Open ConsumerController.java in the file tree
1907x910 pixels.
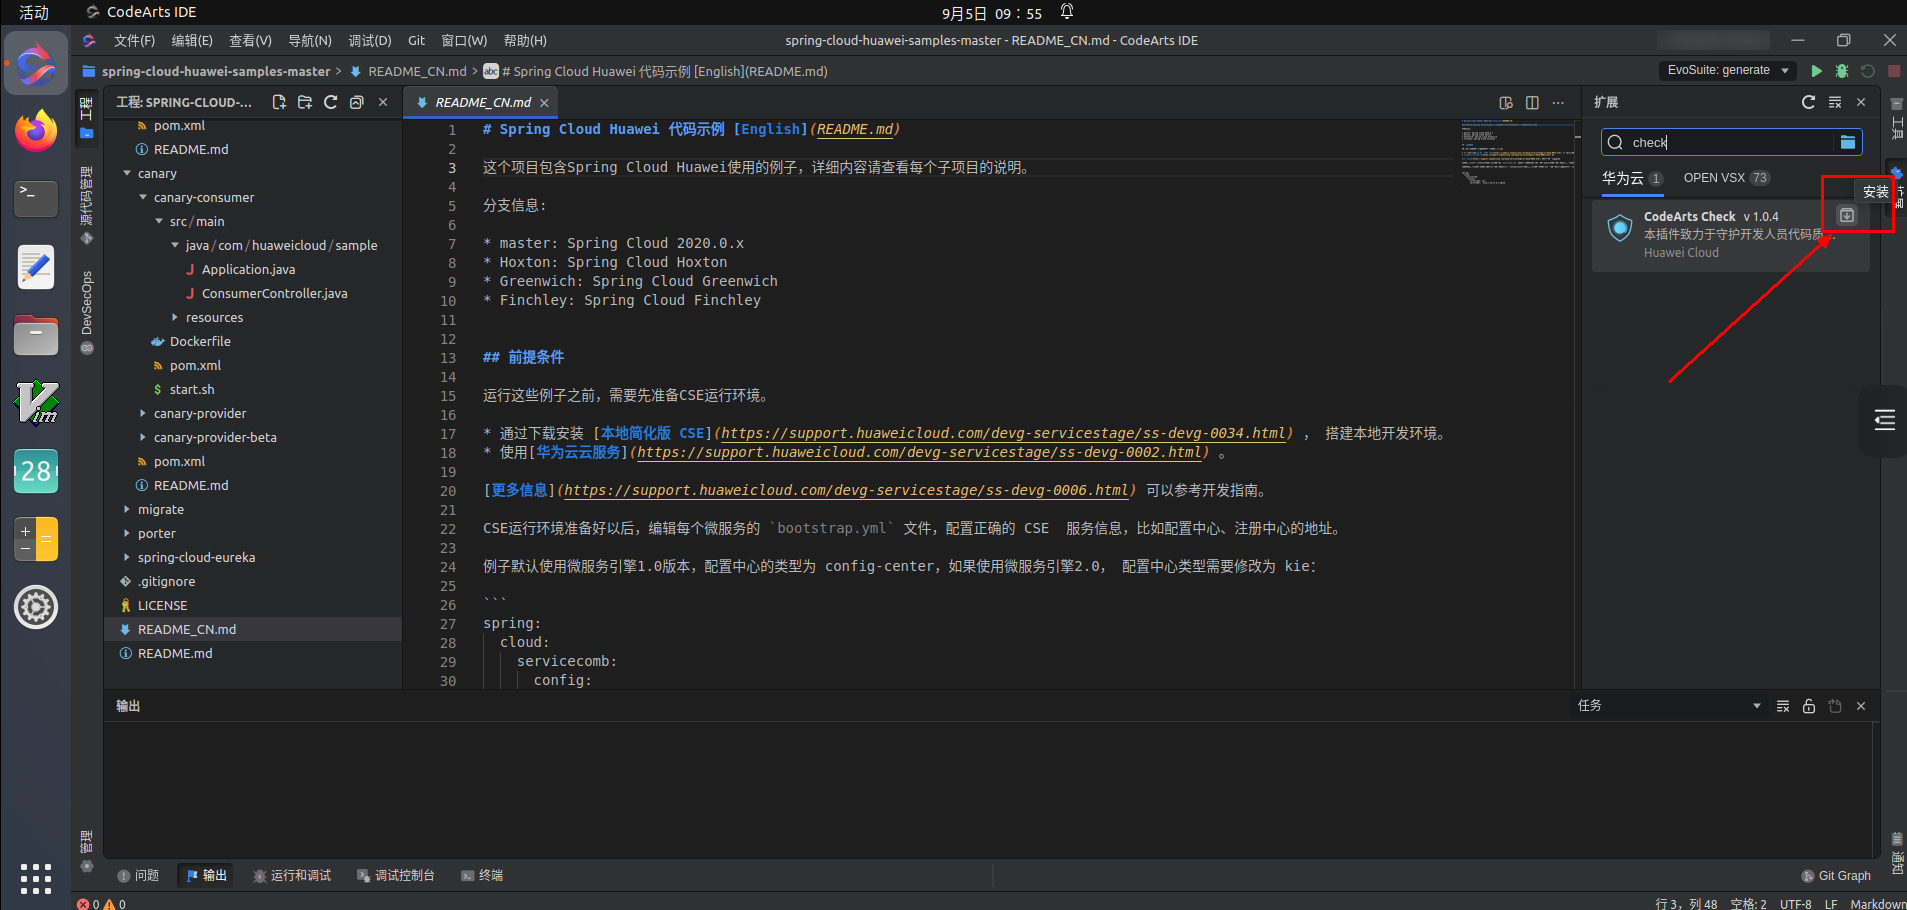[274, 294]
